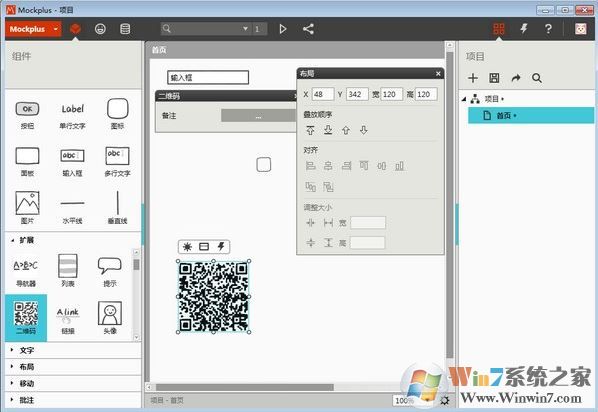Click the X coordinate field showing 48
The width and height of the screenshot is (598, 412).
[x=323, y=94]
